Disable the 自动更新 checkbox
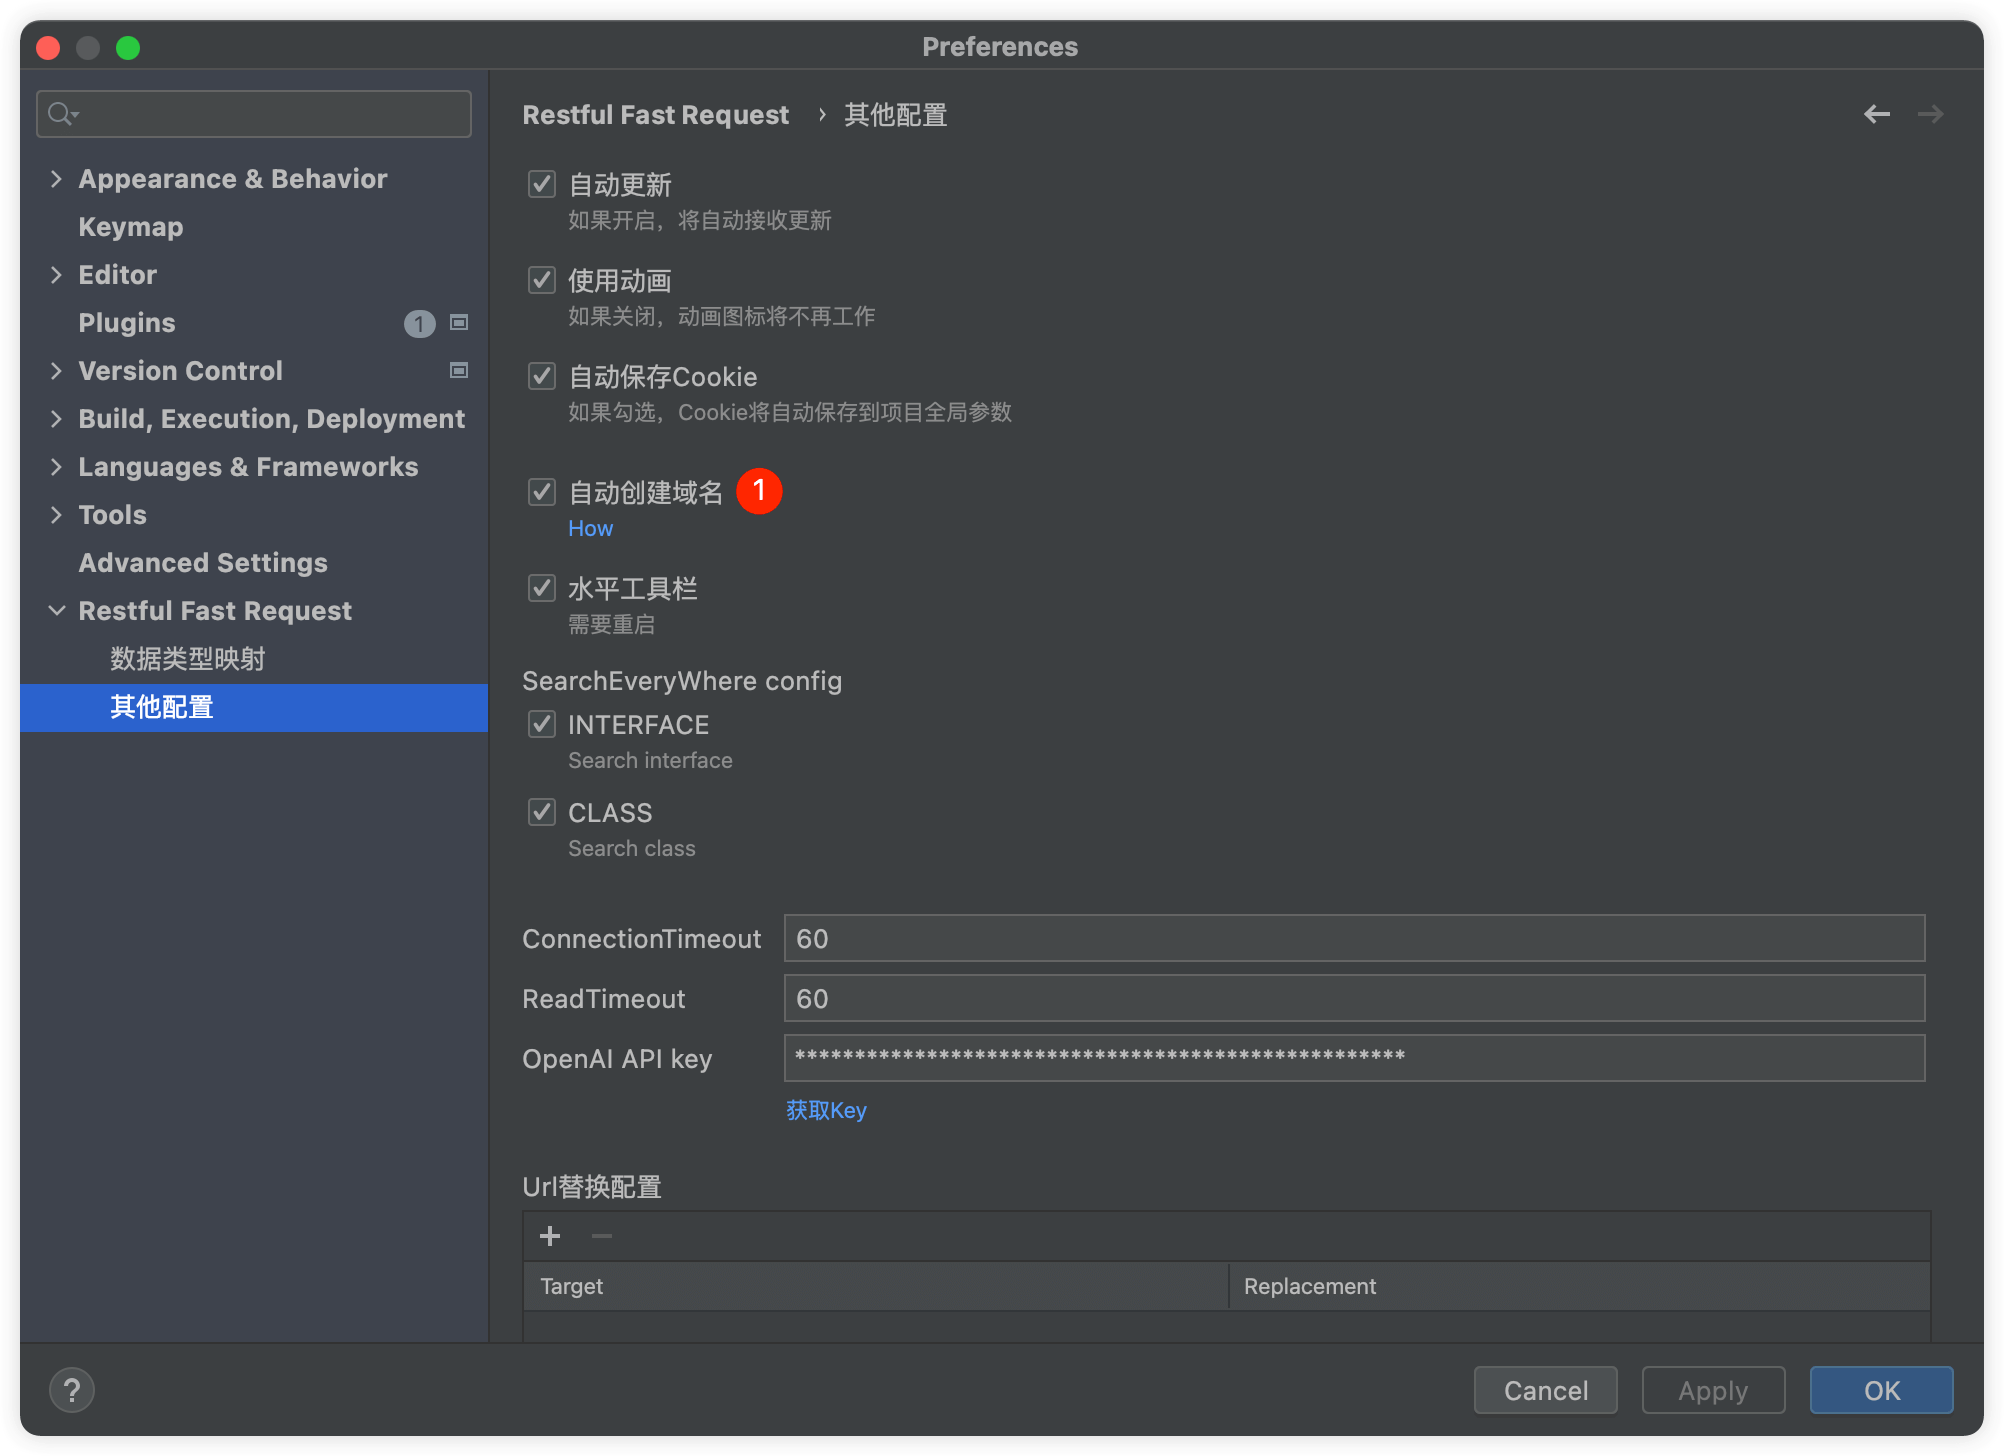The width and height of the screenshot is (2004, 1456). [x=542, y=184]
